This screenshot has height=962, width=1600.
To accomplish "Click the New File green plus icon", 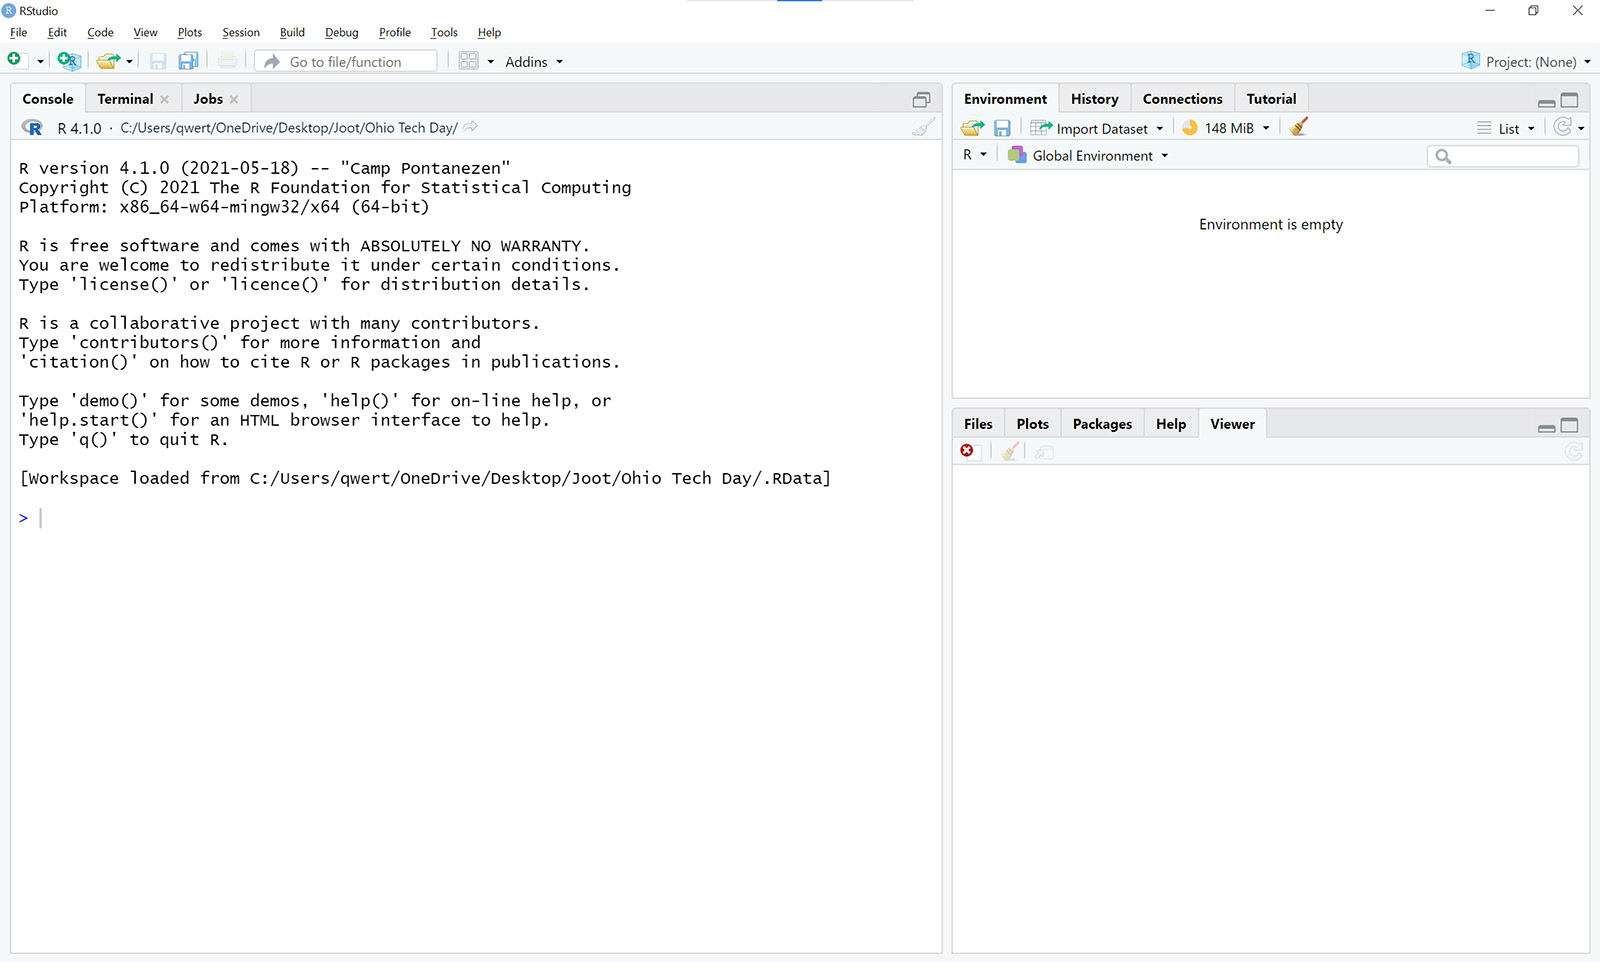I will (x=14, y=60).
